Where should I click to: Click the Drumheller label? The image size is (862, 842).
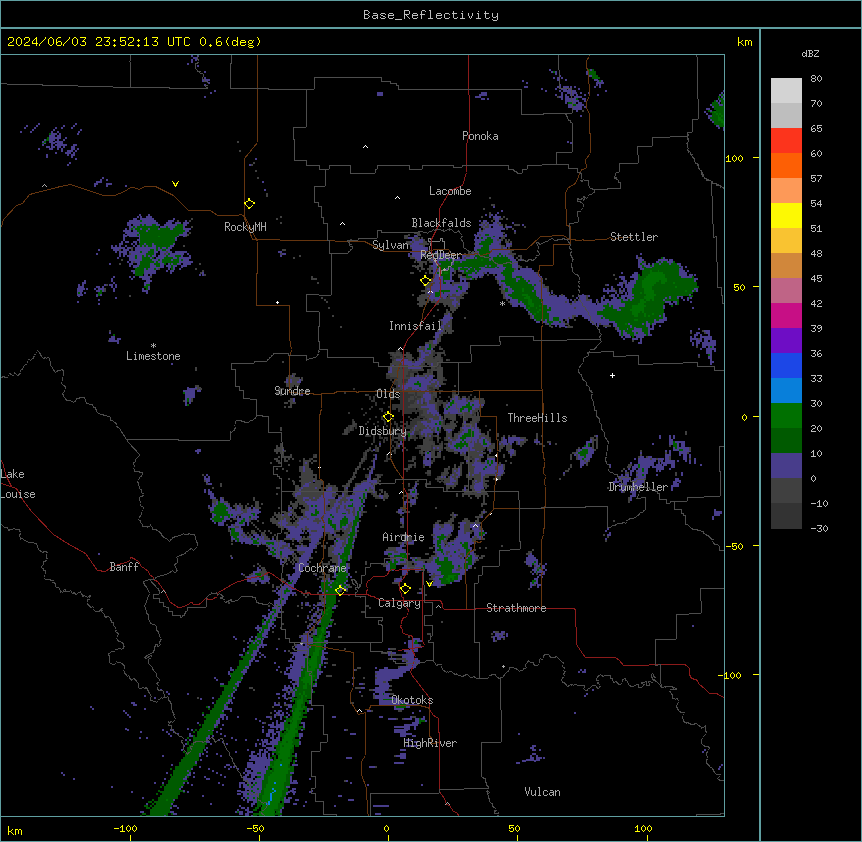[638, 487]
